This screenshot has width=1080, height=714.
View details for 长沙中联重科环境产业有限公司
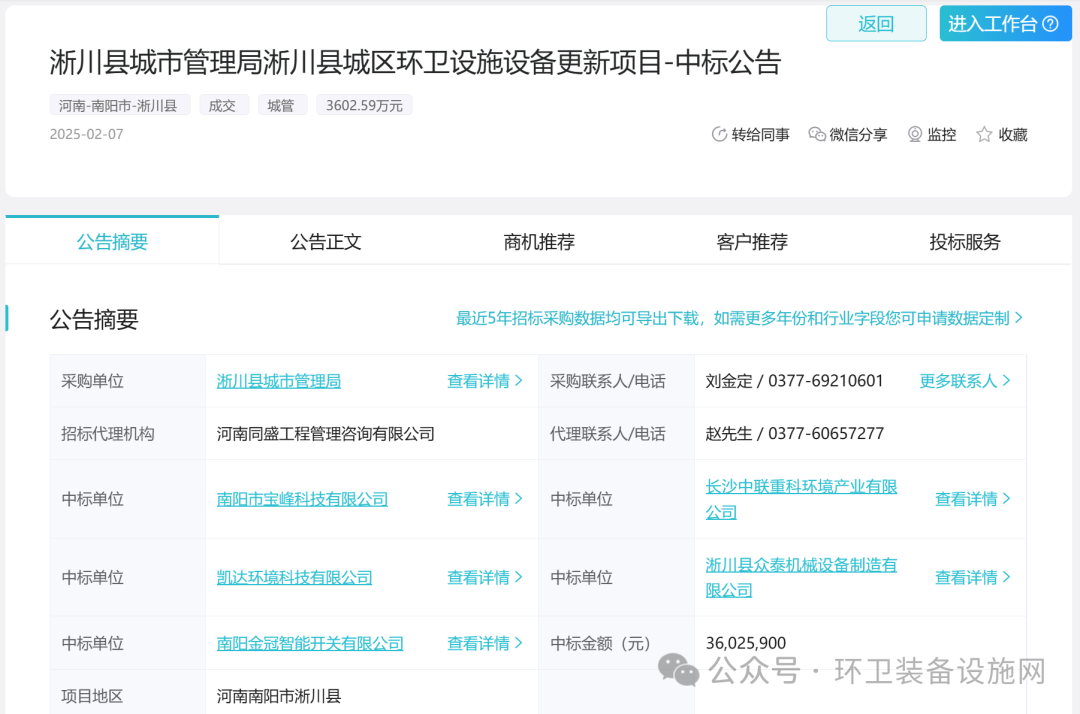tap(973, 499)
